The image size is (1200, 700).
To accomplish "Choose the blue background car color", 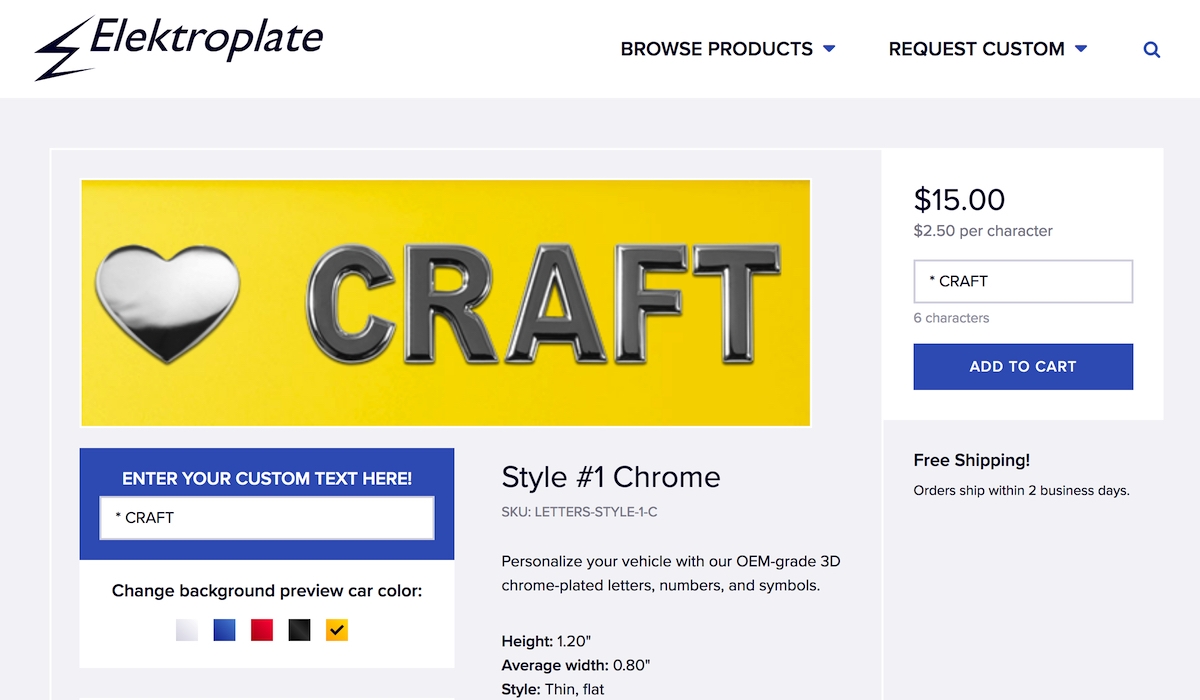I will (225, 630).
